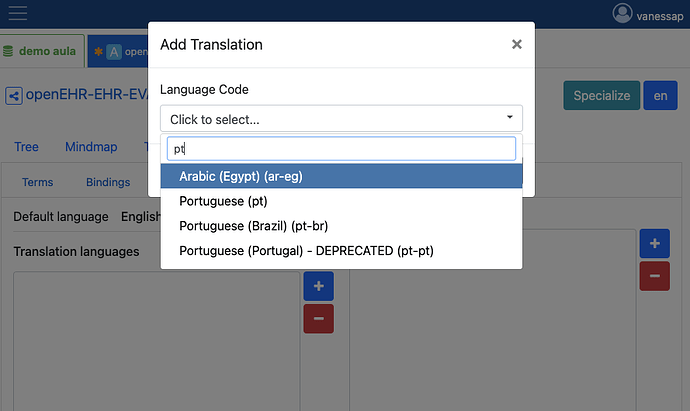Click the archetype share icon beside openEHR-EHR
Screen dimensions: 690x411
[x=14, y=96]
